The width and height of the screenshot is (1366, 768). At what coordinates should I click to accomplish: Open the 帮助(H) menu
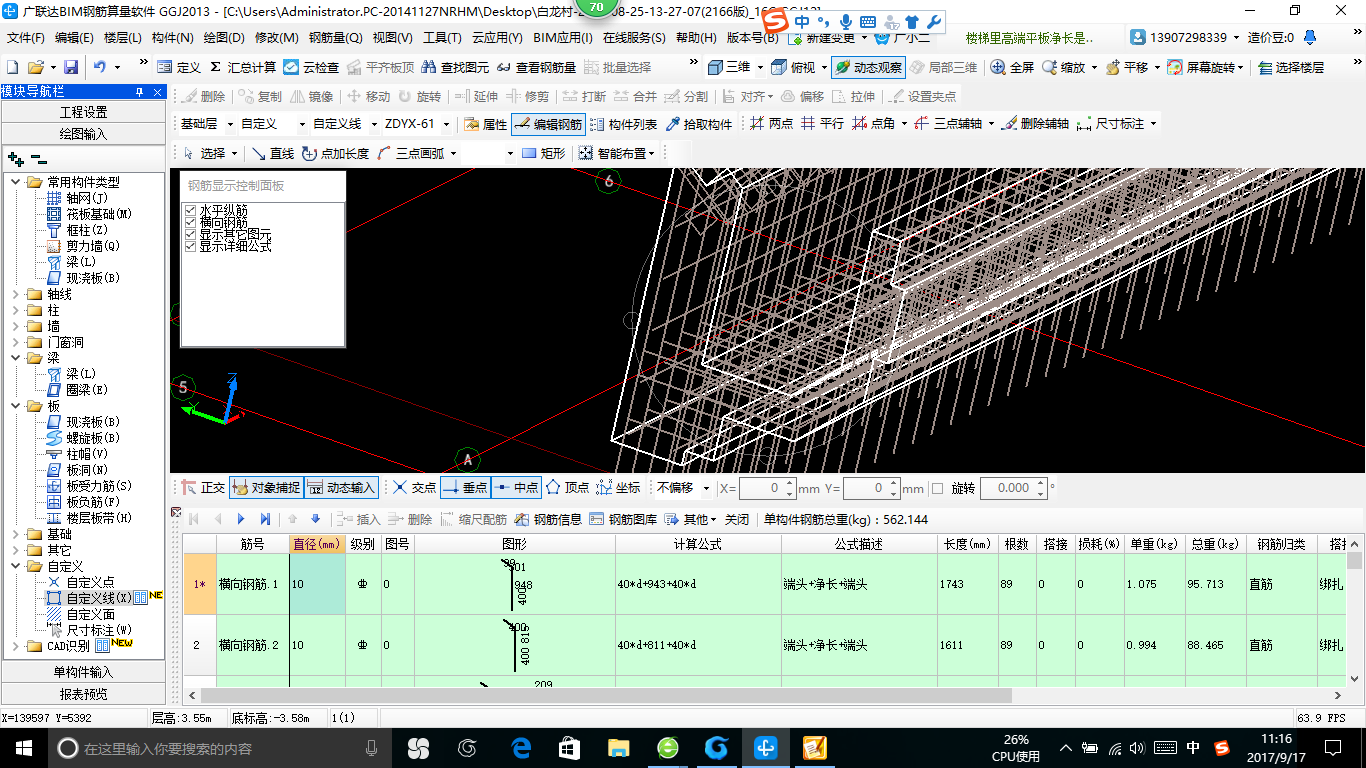click(x=696, y=38)
